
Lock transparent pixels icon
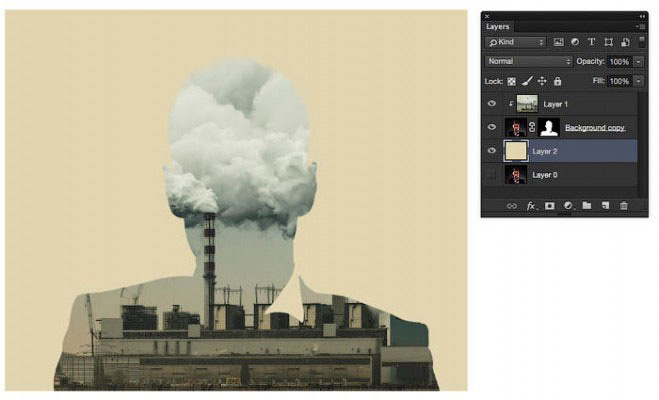tap(511, 82)
